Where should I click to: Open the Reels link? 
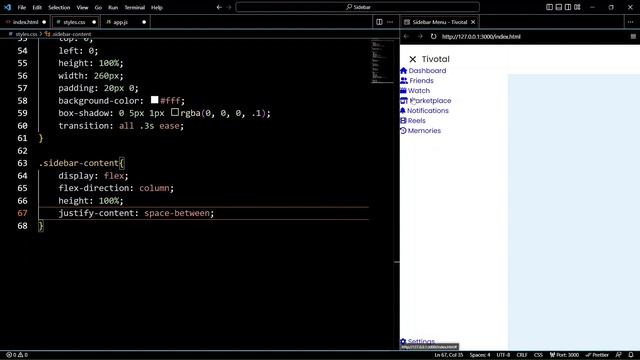(x=416, y=120)
